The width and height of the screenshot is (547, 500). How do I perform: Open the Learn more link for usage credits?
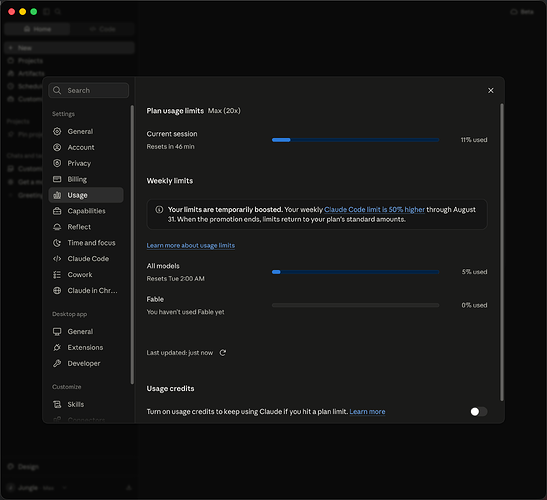pos(367,412)
